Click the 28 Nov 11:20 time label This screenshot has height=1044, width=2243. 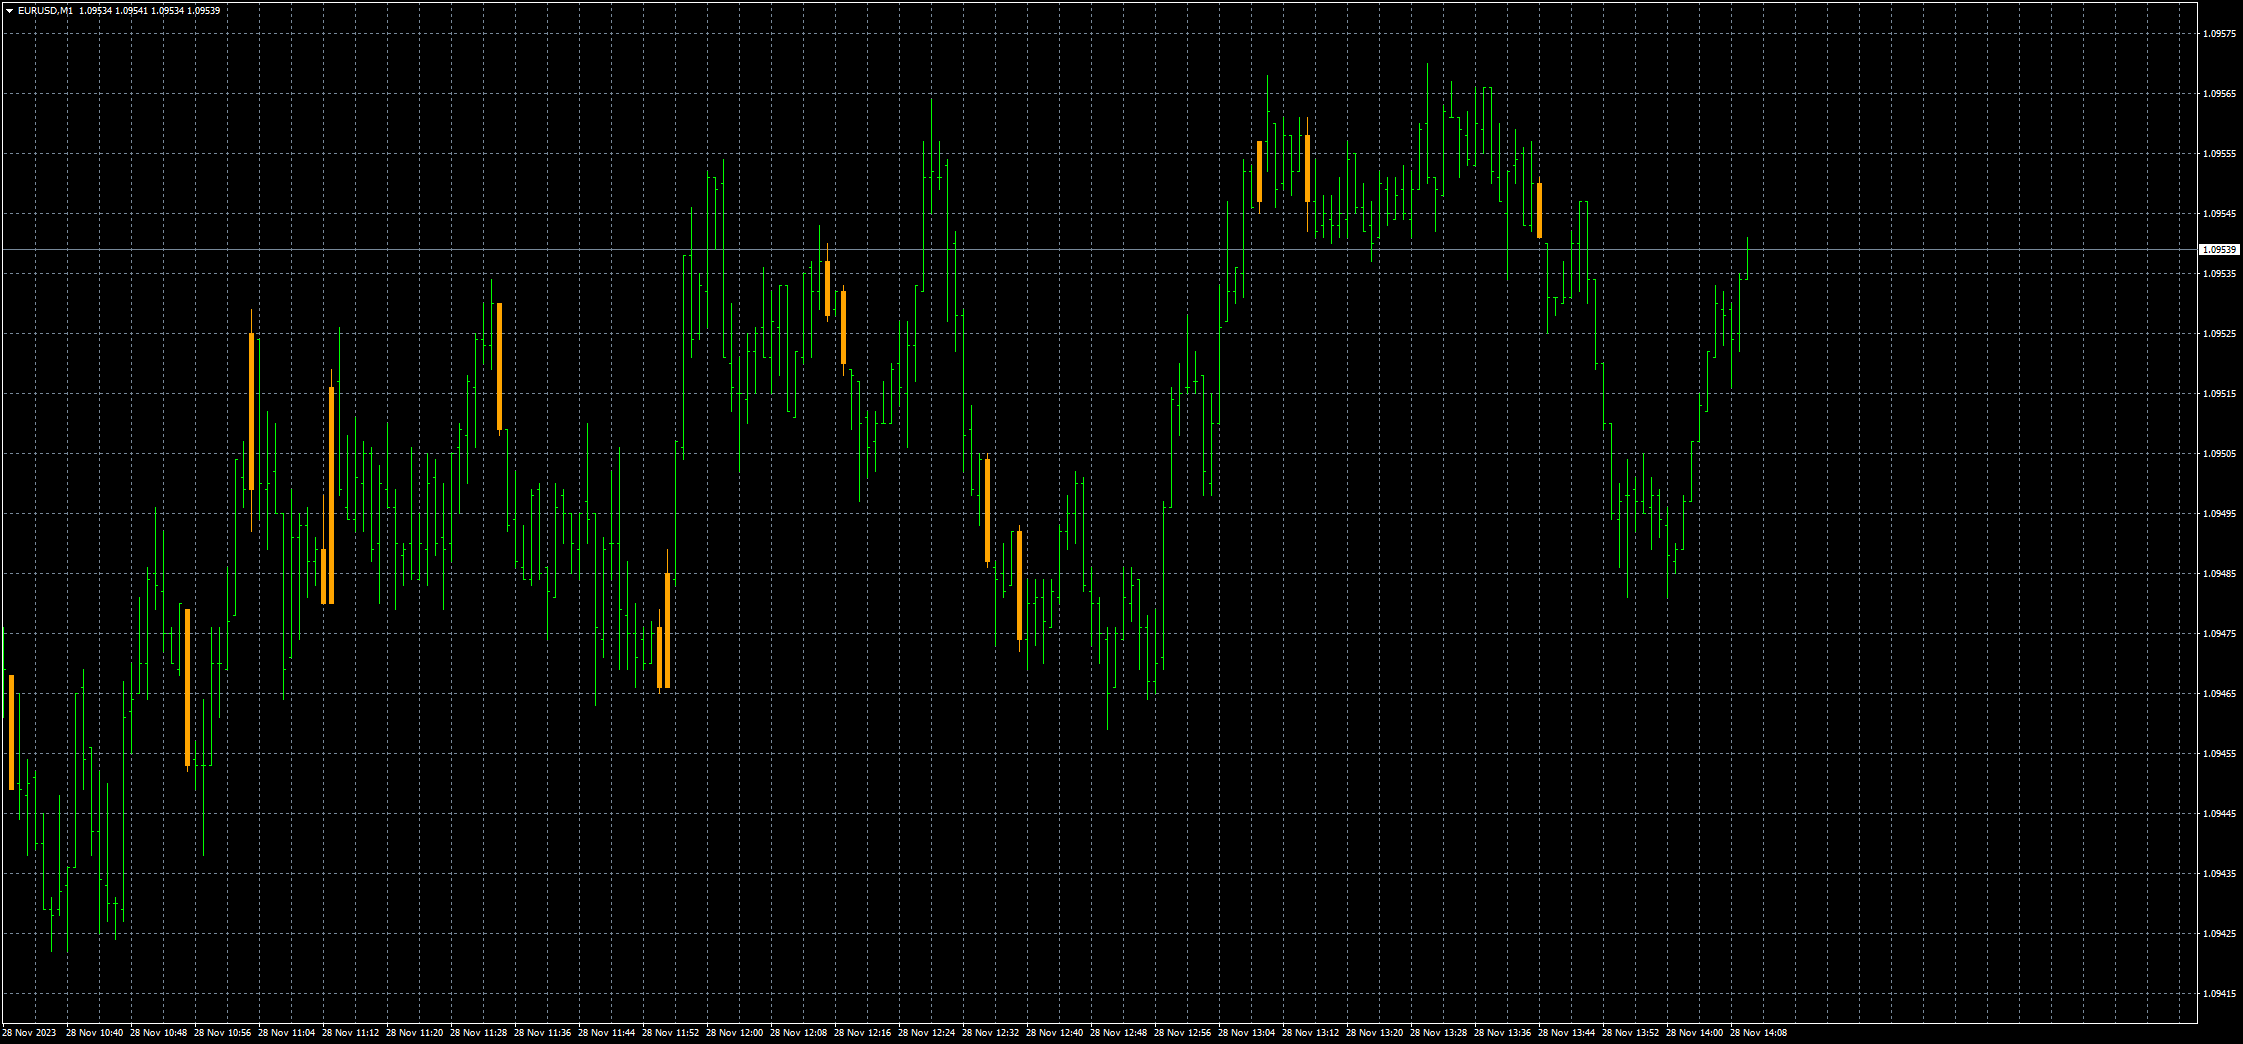415,1033
